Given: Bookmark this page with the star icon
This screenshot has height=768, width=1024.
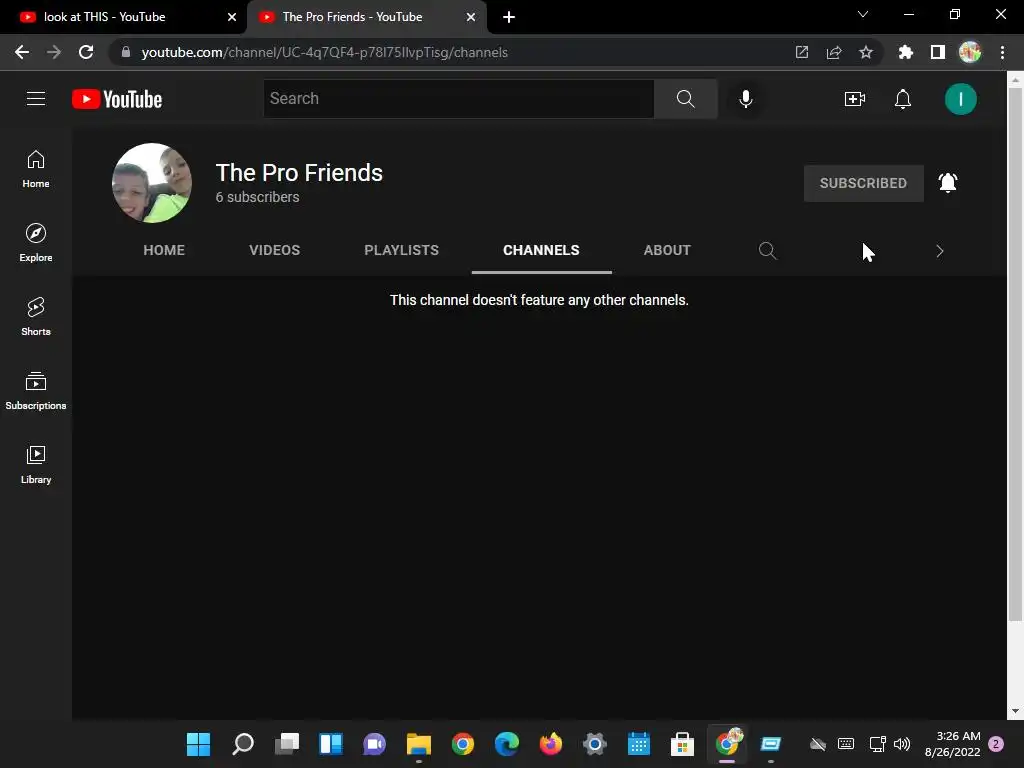Looking at the screenshot, I should click(865, 52).
